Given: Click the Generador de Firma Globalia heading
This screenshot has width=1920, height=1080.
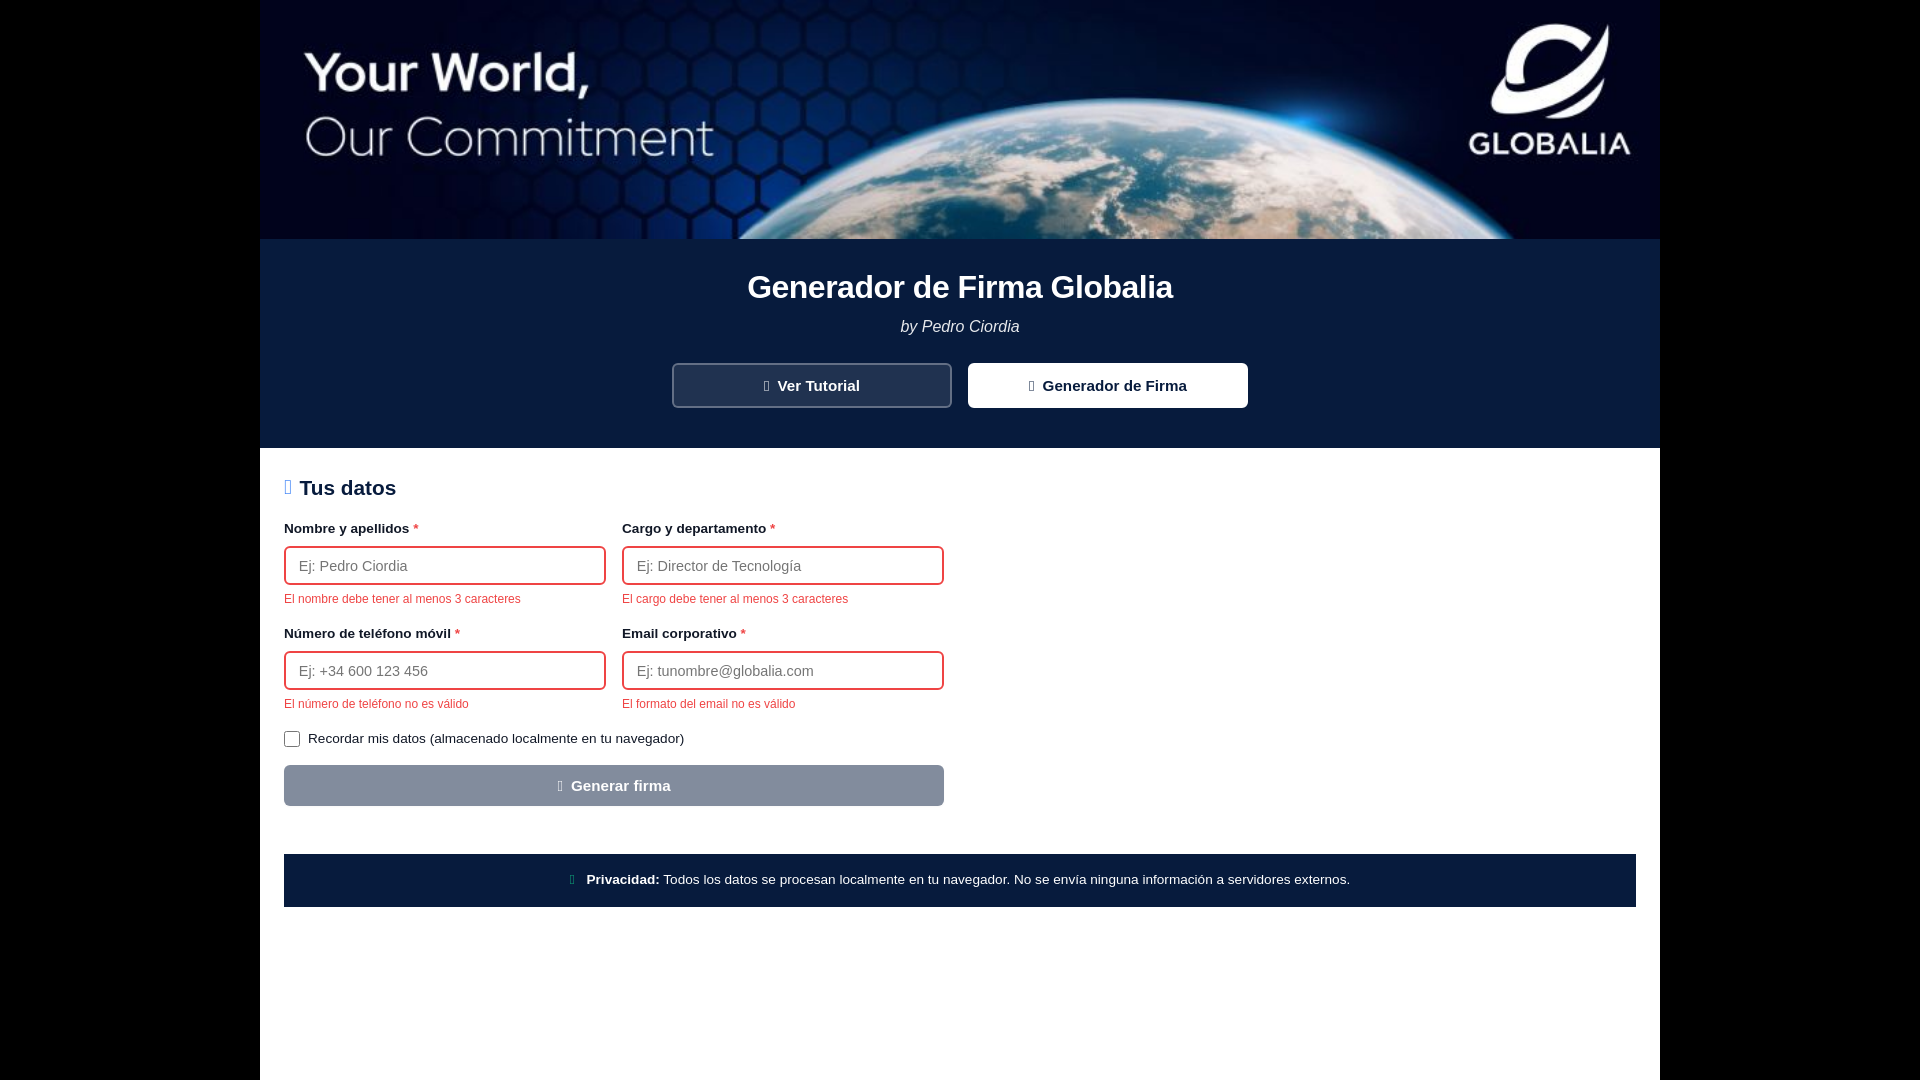Looking at the screenshot, I should click(960, 287).
